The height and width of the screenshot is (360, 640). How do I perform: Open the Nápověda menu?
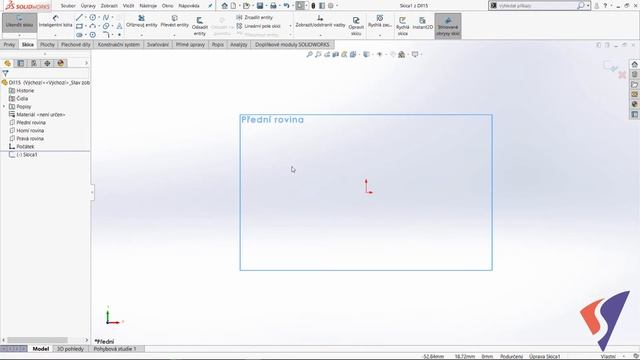[x=189, y=6]
